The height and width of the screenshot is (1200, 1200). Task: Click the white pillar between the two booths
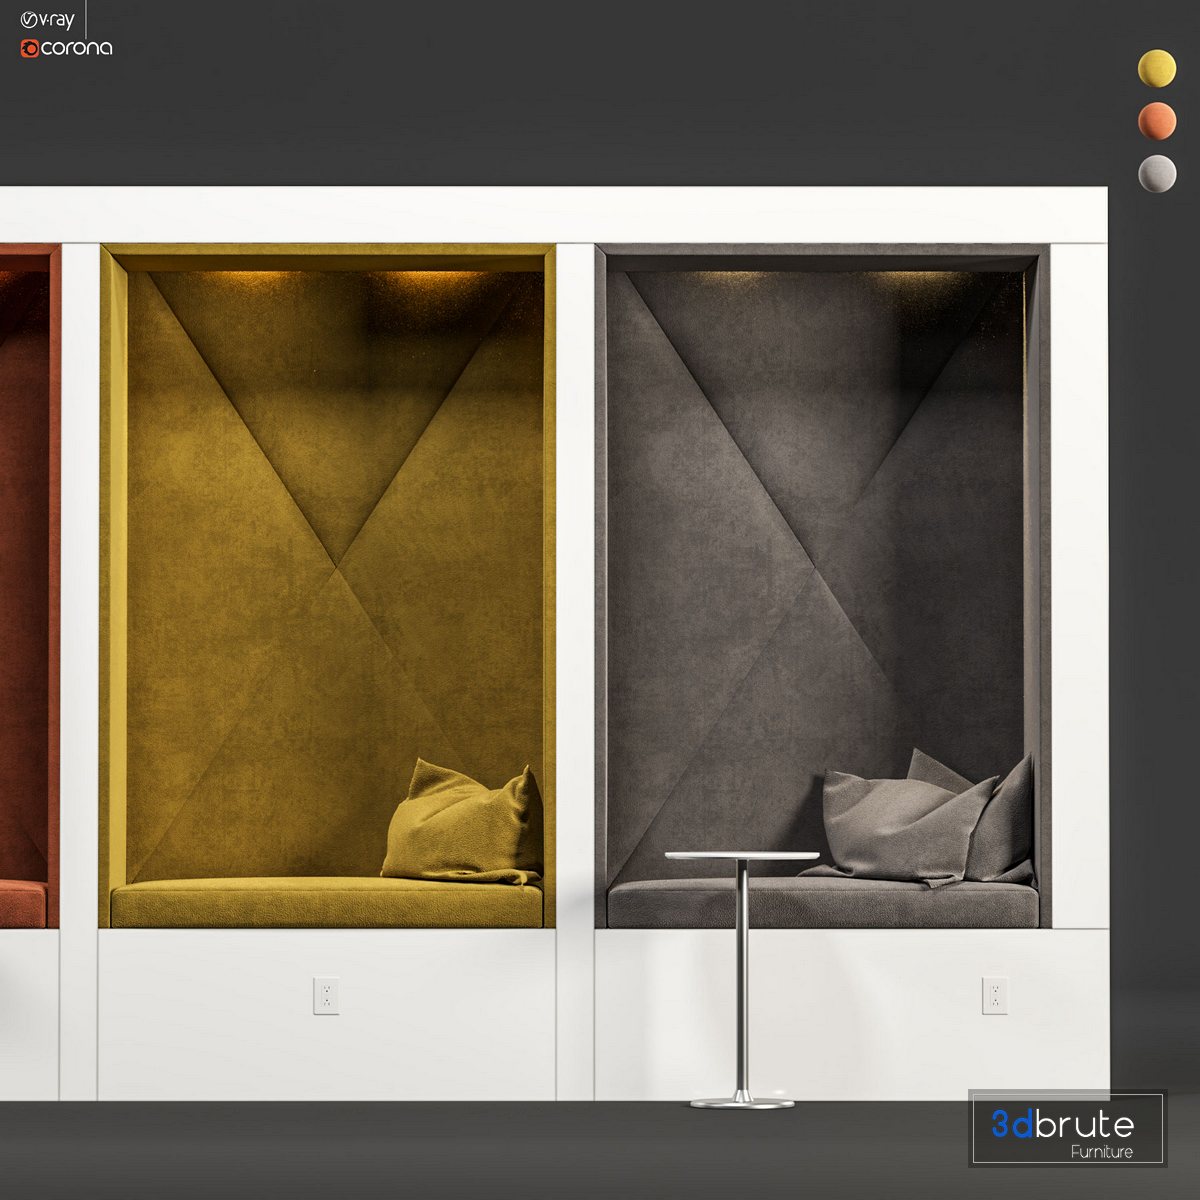[575, 600]
